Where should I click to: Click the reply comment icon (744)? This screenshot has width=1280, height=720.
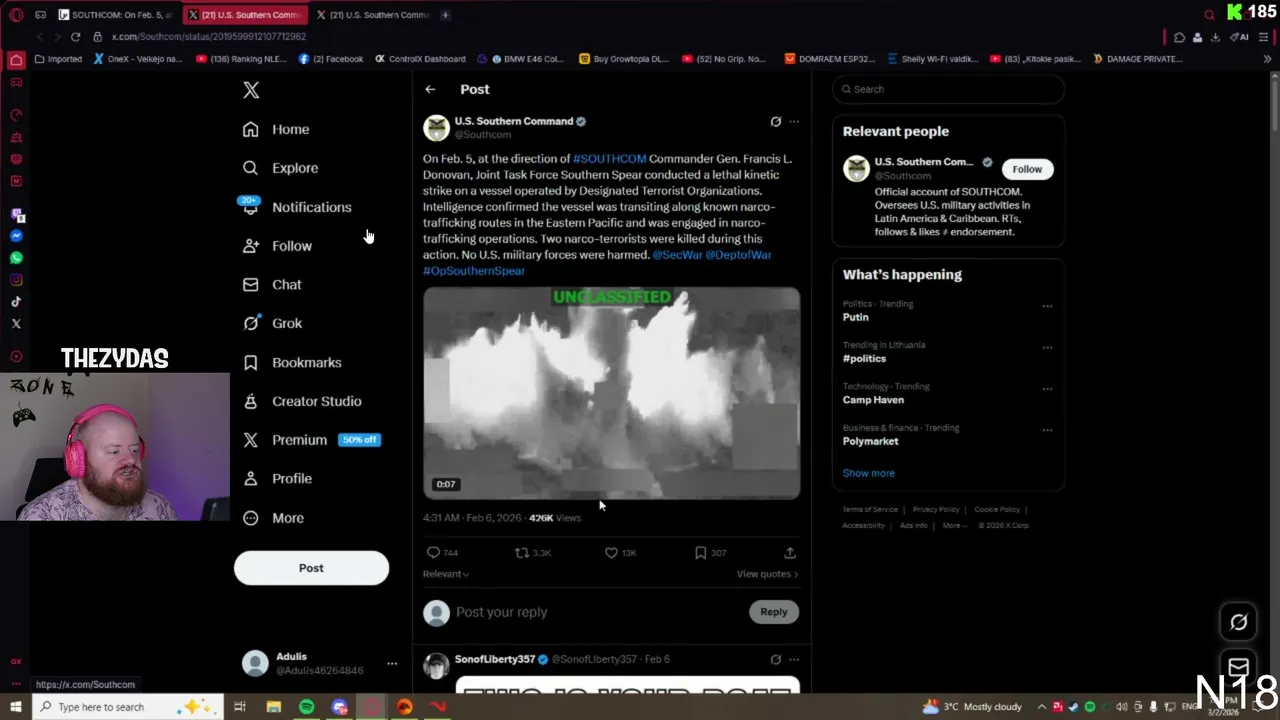point(433,552)
